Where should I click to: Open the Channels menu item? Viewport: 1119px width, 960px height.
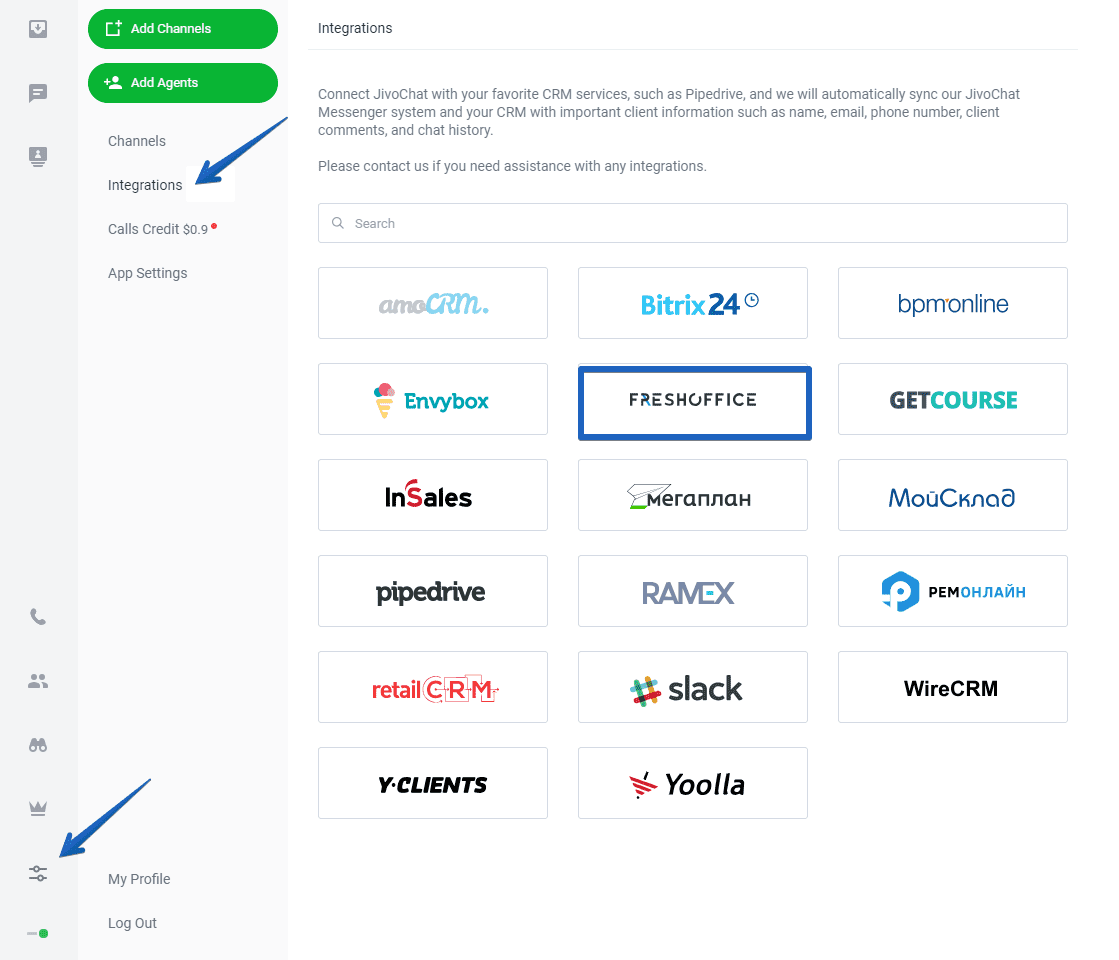coord(137,141)
